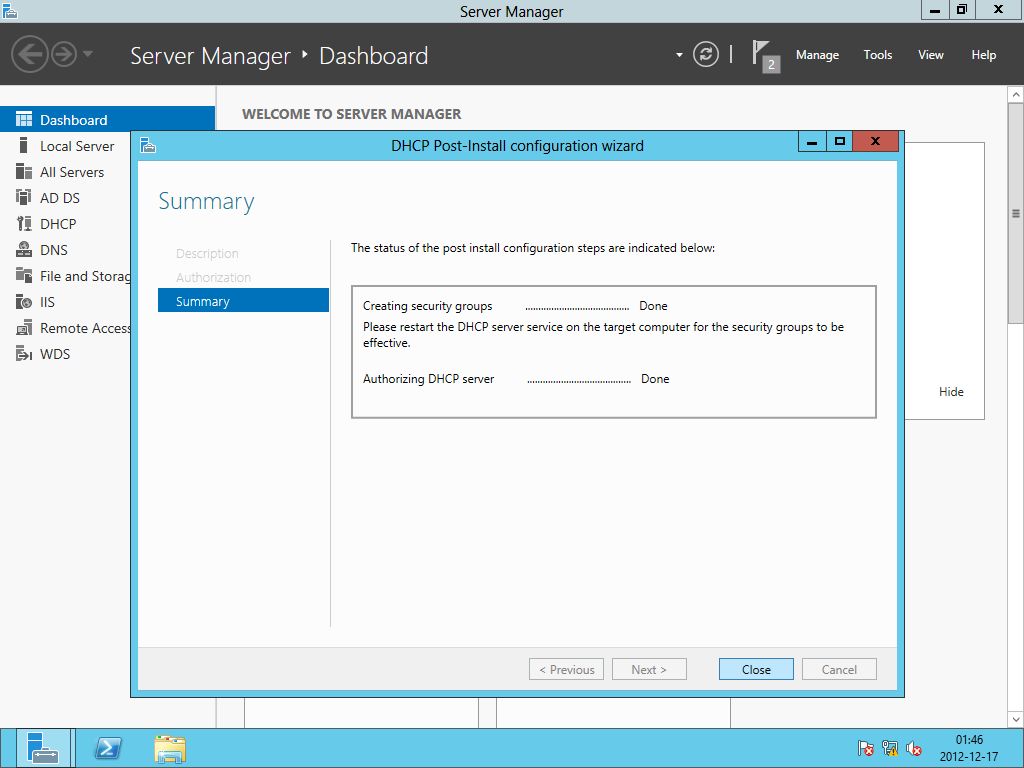Click the Dashboard sidebar label
Viewport: 1024px width, 768px height.
[x=73, y=120]
